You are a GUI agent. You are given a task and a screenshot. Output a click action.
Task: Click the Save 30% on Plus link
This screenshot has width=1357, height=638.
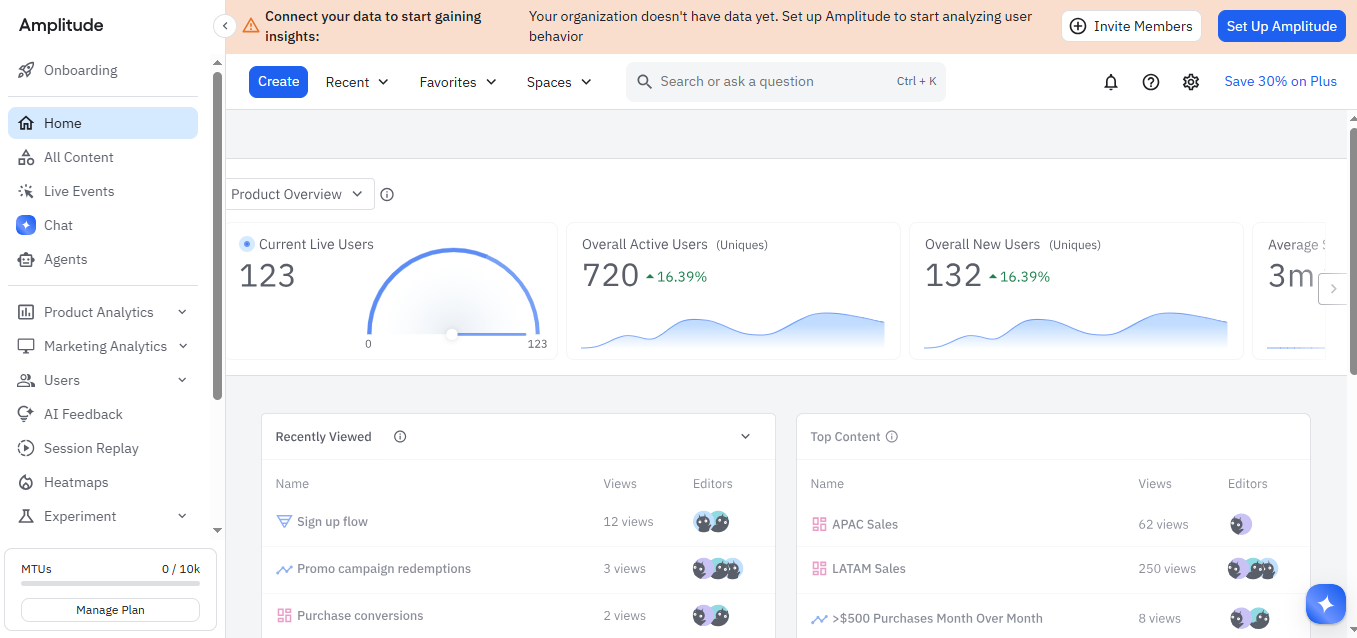(1280, 82)
